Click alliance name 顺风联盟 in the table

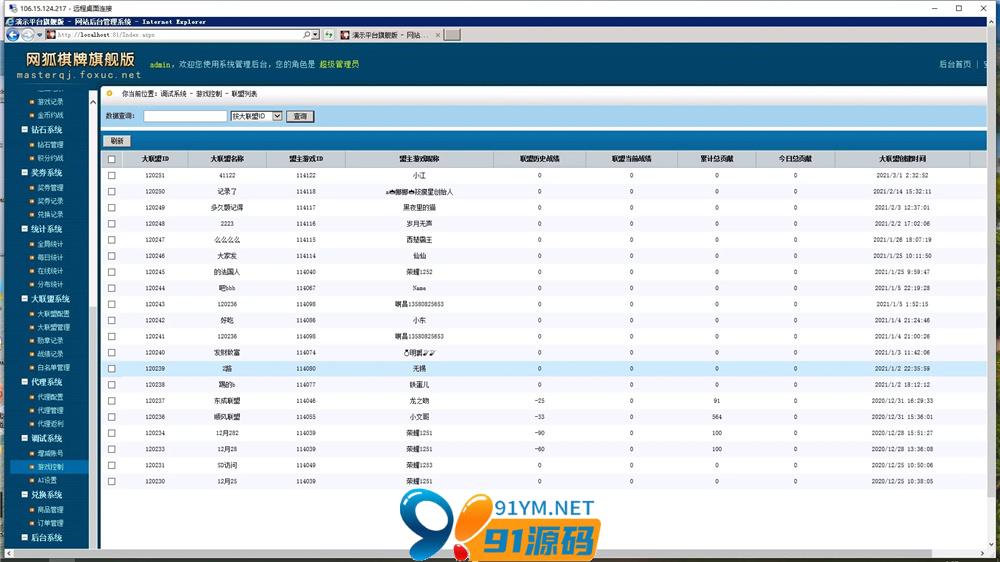[227, 417]
